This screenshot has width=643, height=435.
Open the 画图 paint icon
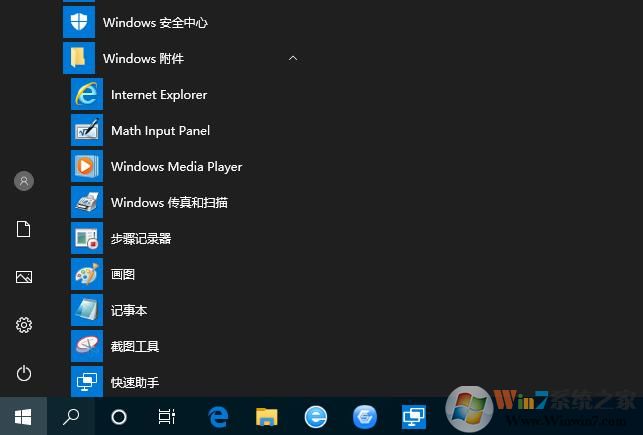[x=87, y=274]
